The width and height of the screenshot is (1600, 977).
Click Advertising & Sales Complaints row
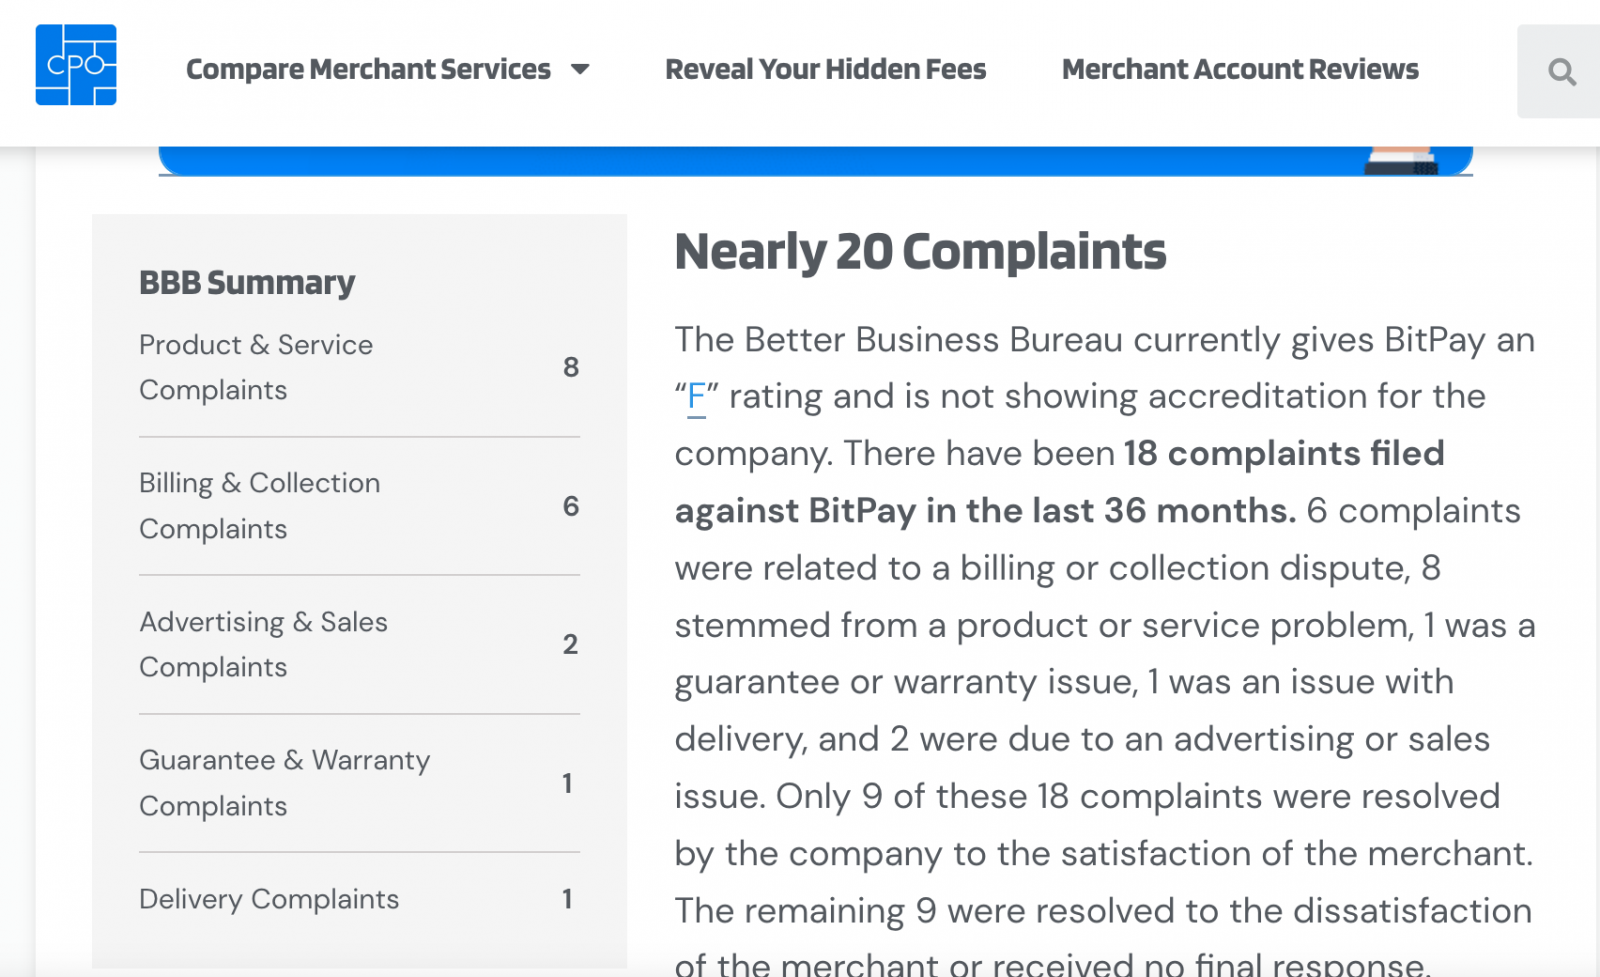(359, 644)
